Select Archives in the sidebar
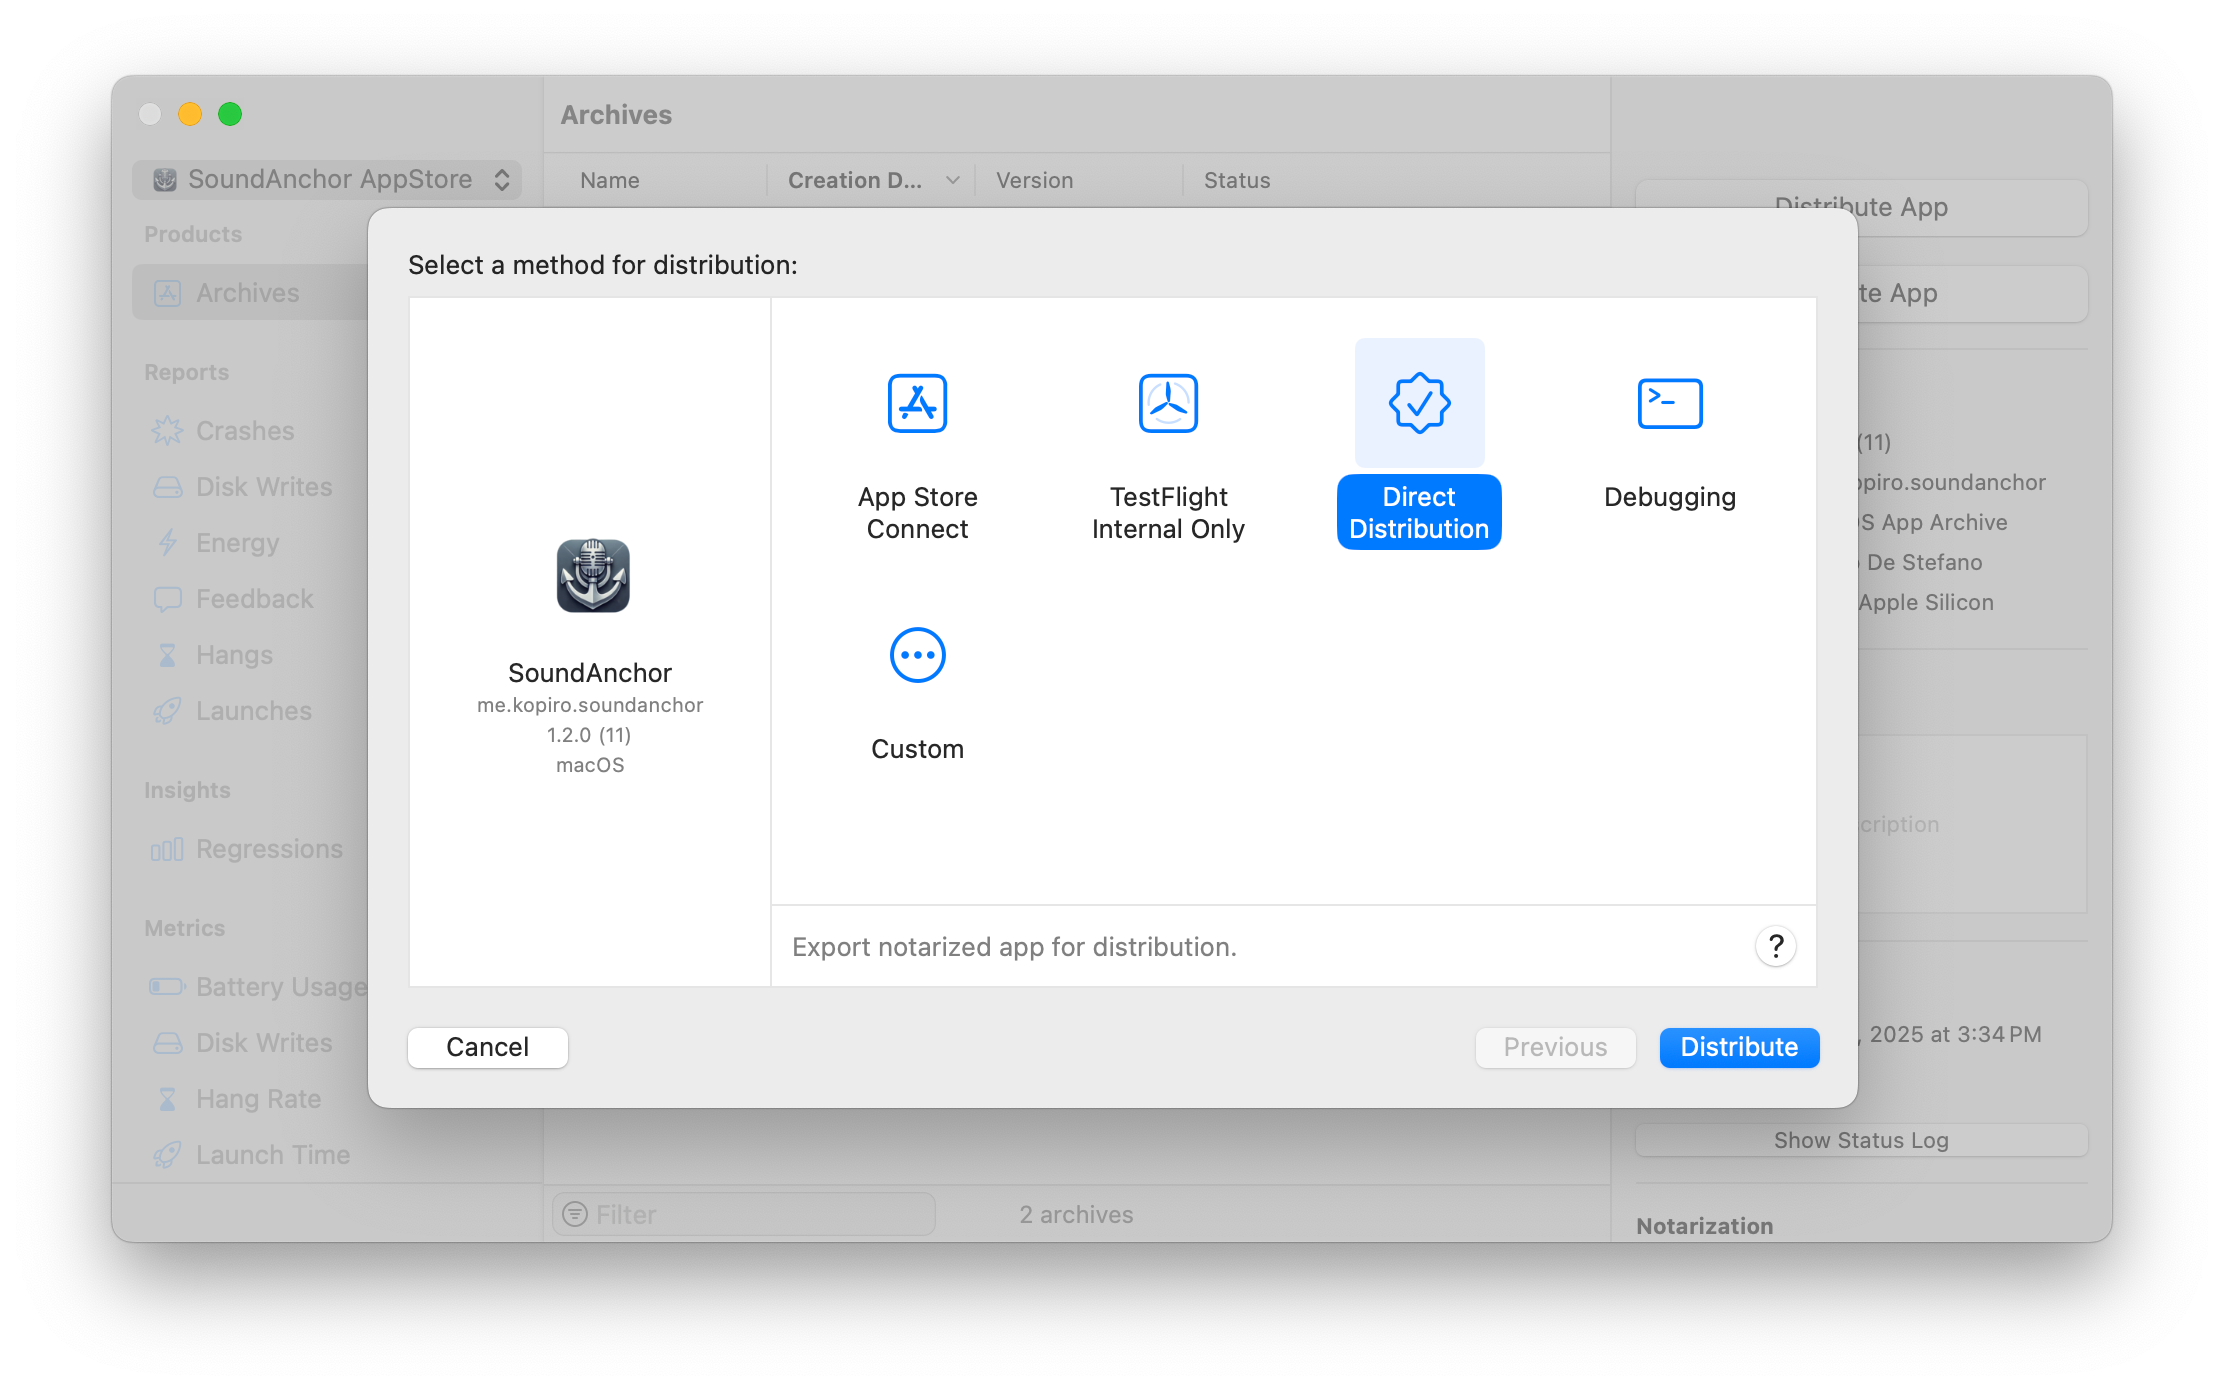 (x=248, y=293)
